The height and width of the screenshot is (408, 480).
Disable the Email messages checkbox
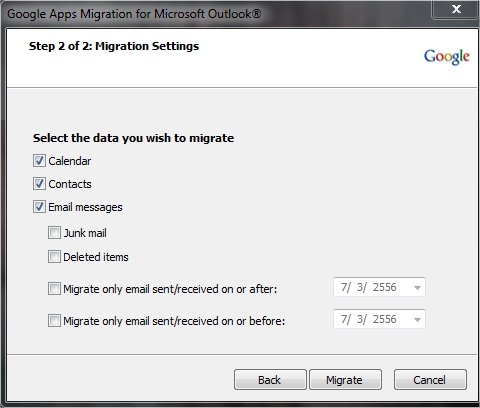(x=39, y=207)
